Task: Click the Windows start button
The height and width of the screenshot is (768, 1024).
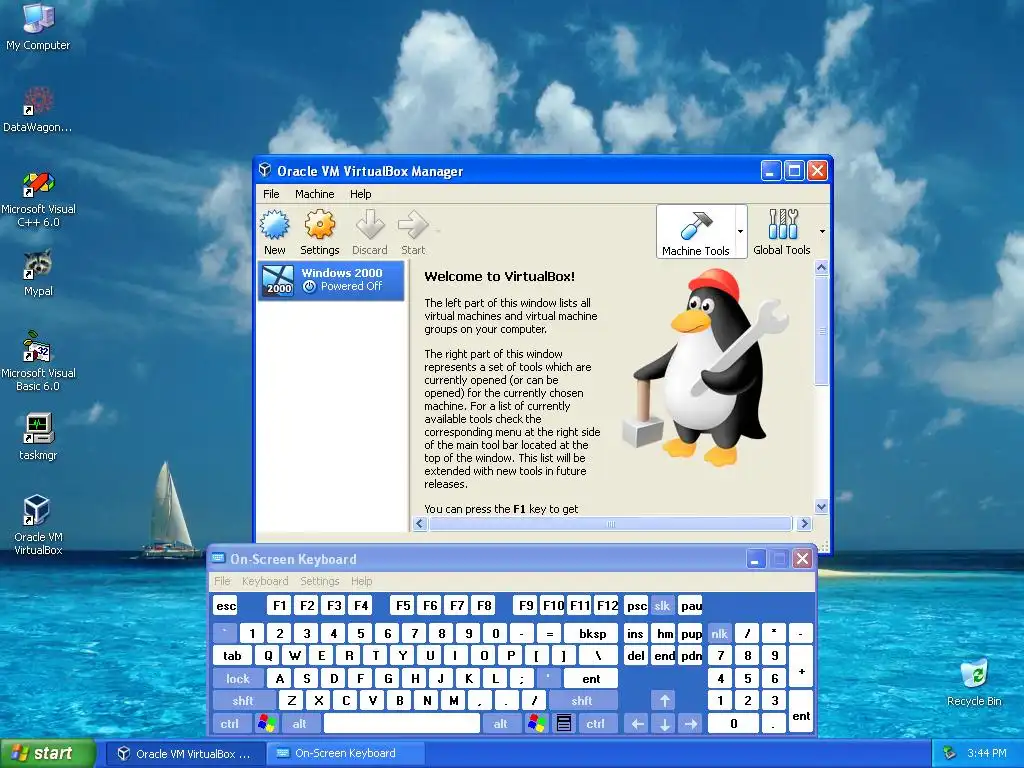Action: [48, 753]
